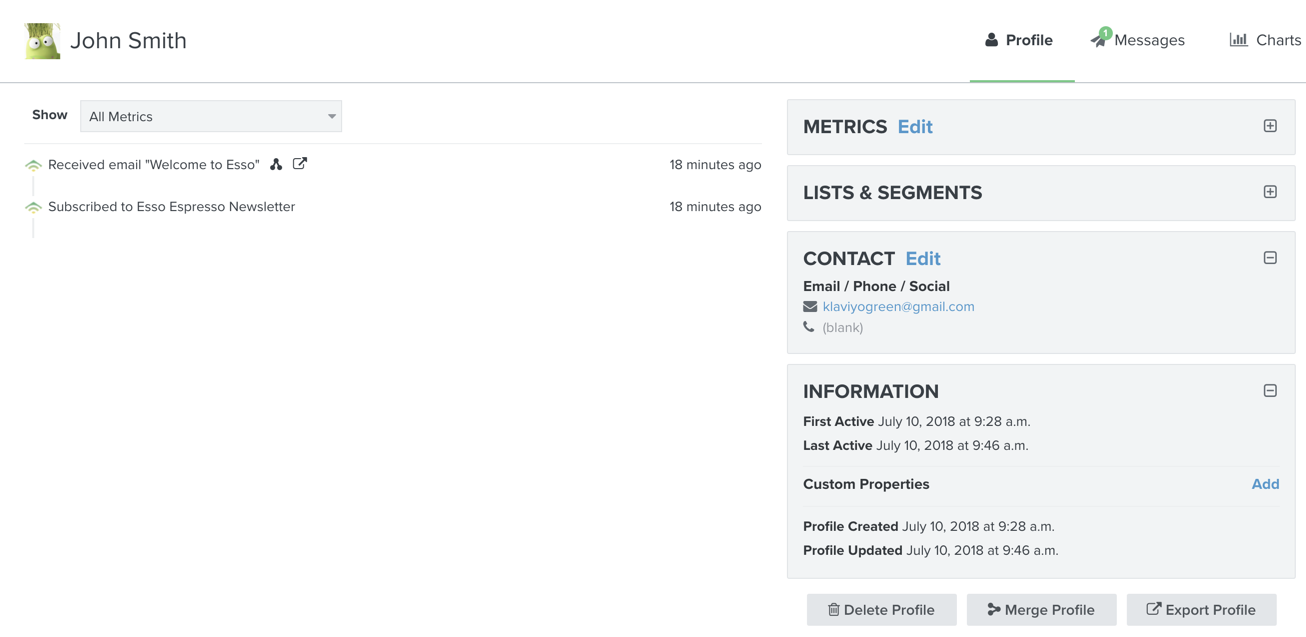Expand the Metrics panel

click(1270, 126)
